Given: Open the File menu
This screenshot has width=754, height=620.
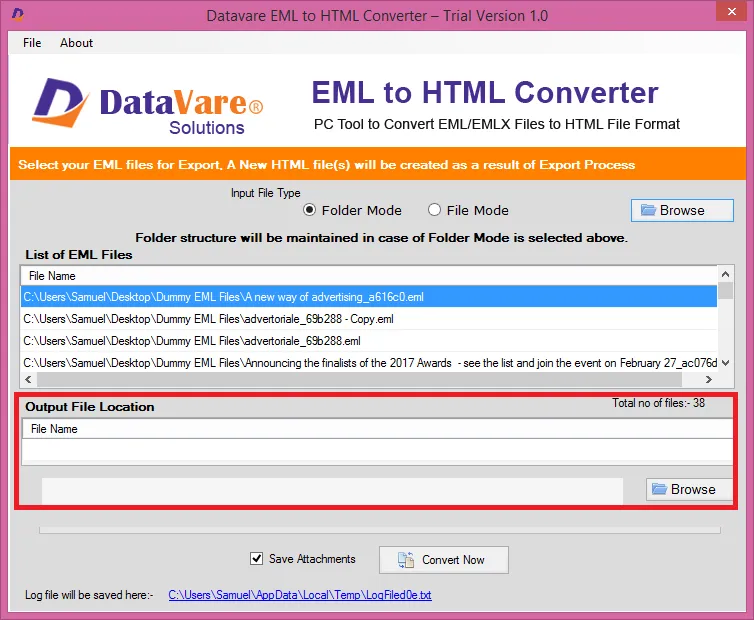Looking at the screenshot, I should click(32, 43).
